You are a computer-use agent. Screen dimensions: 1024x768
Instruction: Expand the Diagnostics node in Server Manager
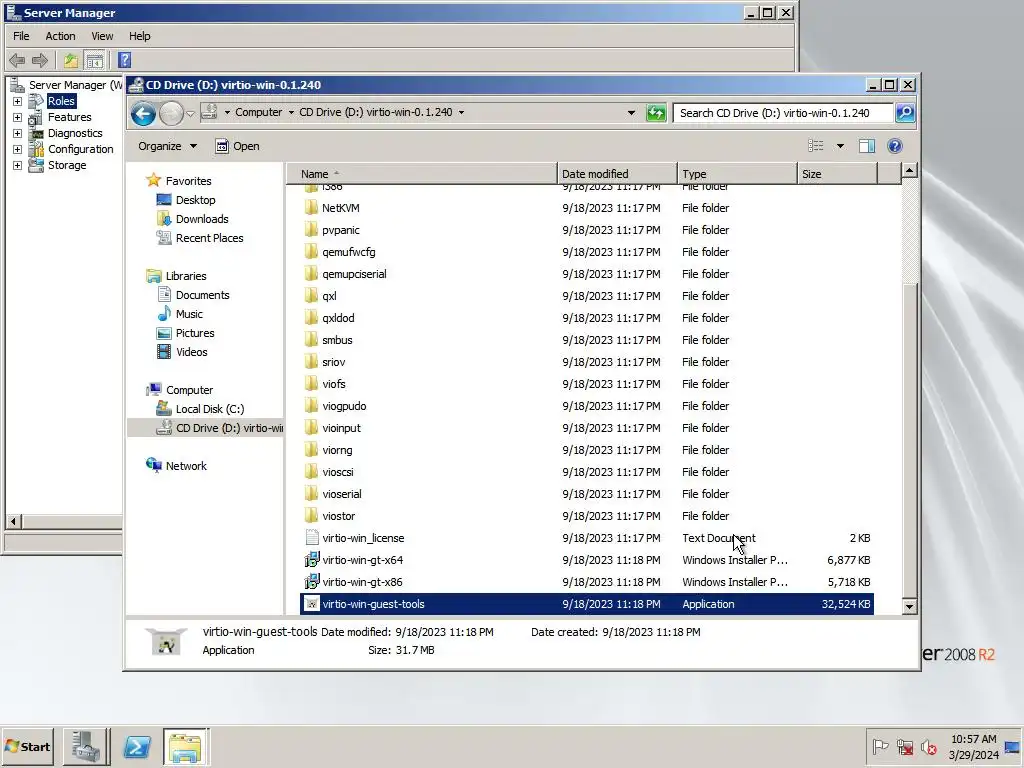pyautogui.click(x=18, y=133)
